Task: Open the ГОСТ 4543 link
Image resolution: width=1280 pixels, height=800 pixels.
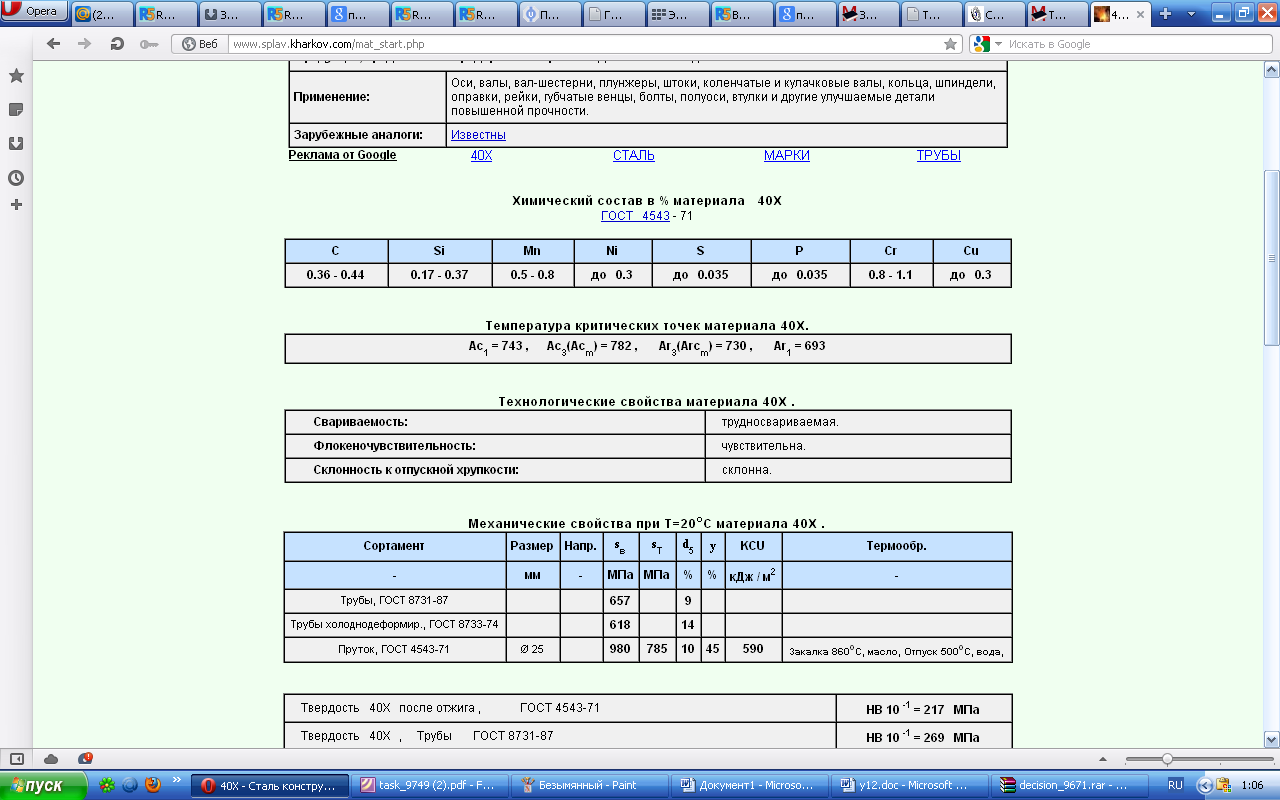Action: (x=635, y=216)
